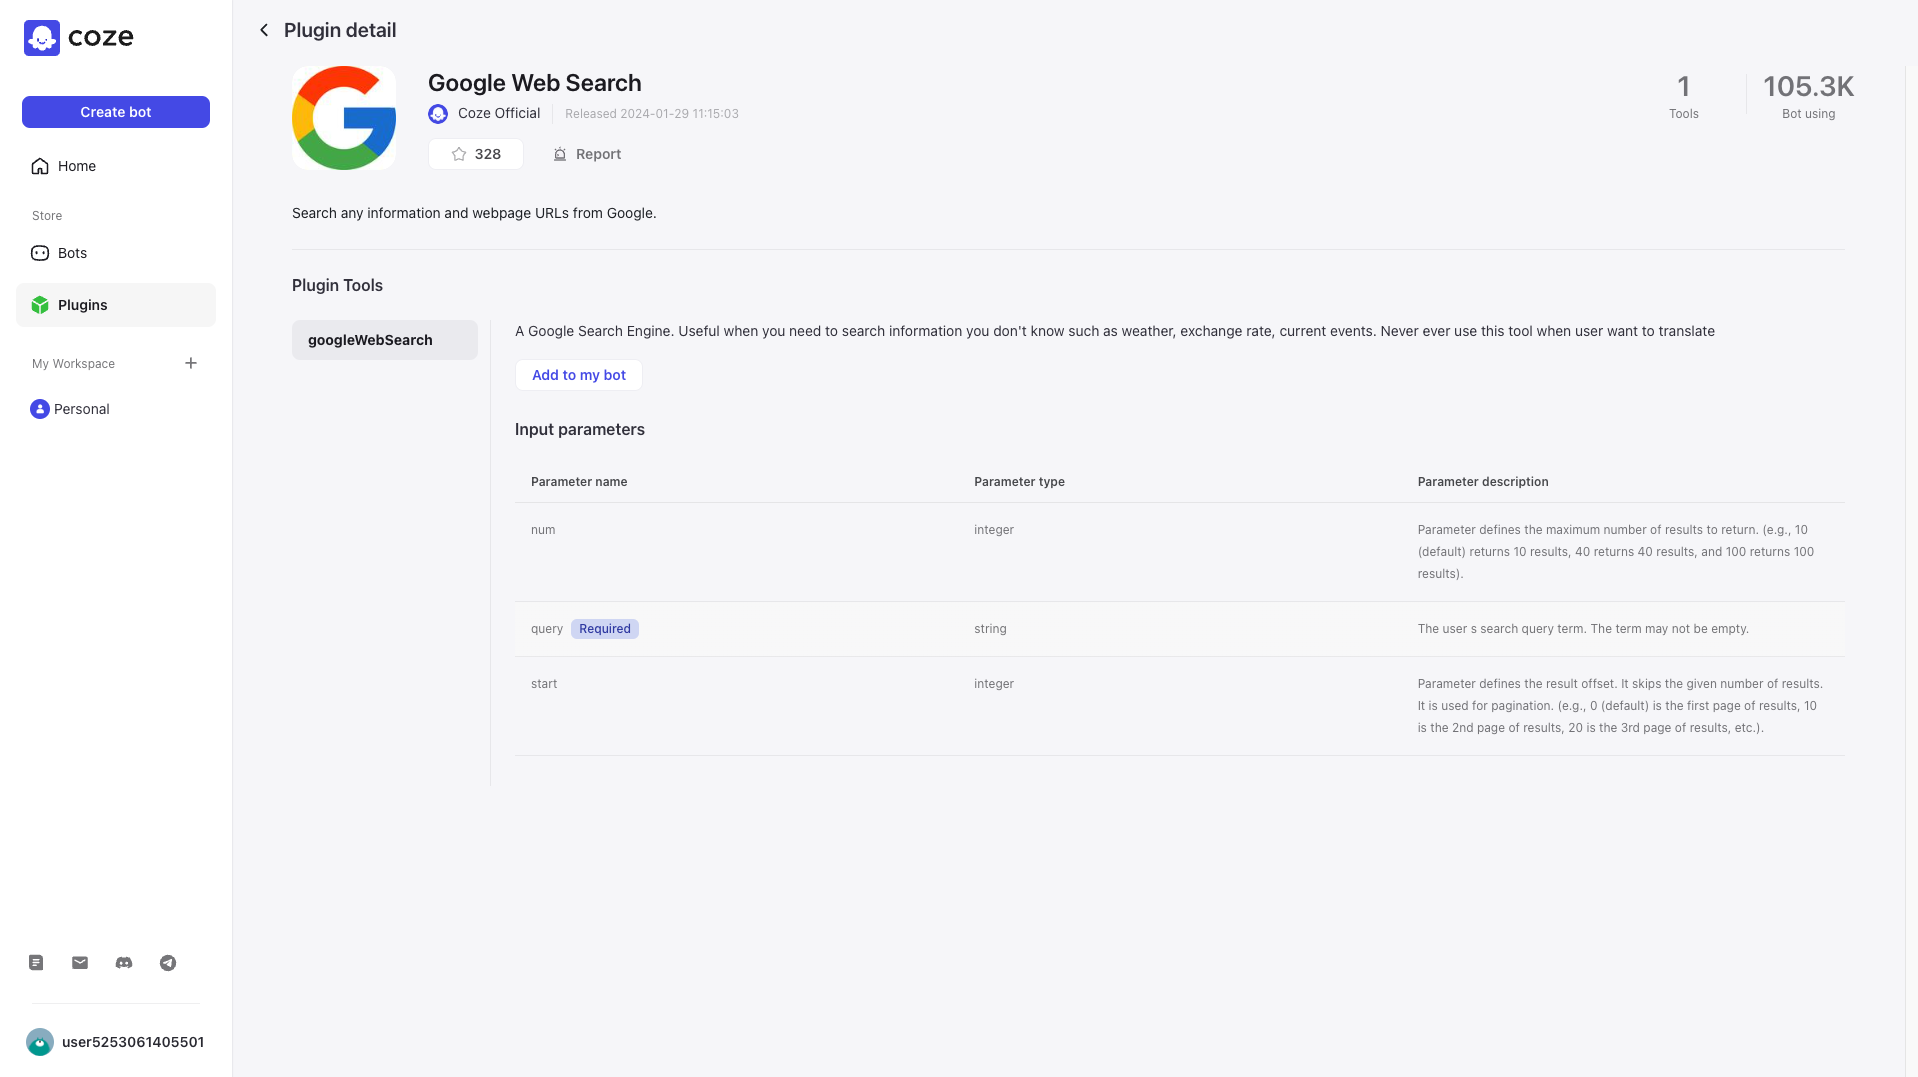The width and height of the screenshot is (1918, 1077).
Task: Select the Bots store icon
Action: coord(40,253)
